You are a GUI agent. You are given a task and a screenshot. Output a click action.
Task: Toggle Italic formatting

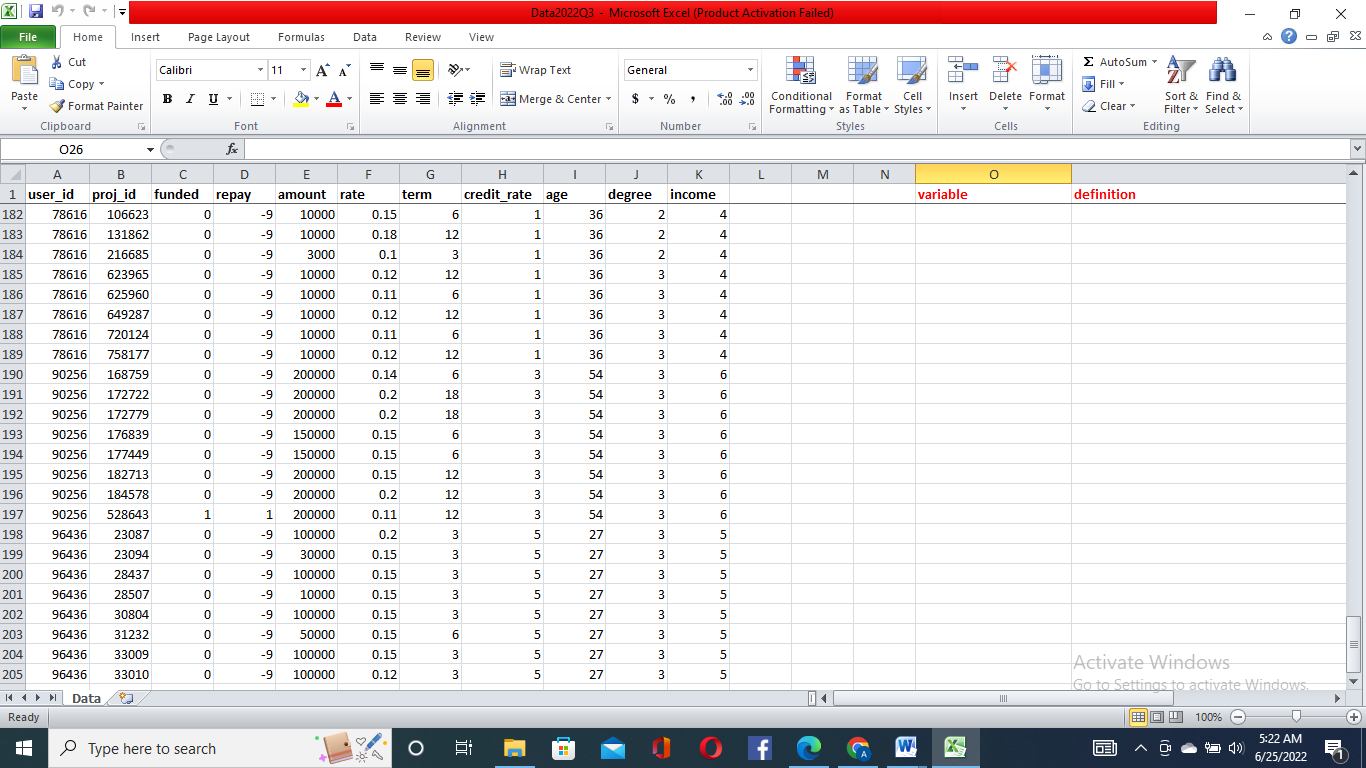[190, 99]
